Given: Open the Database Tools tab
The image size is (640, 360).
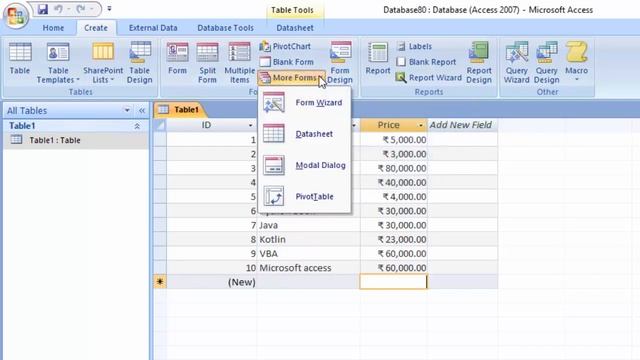Looking at the screenshot, I should pyautogui.click(x=225, y=28).
